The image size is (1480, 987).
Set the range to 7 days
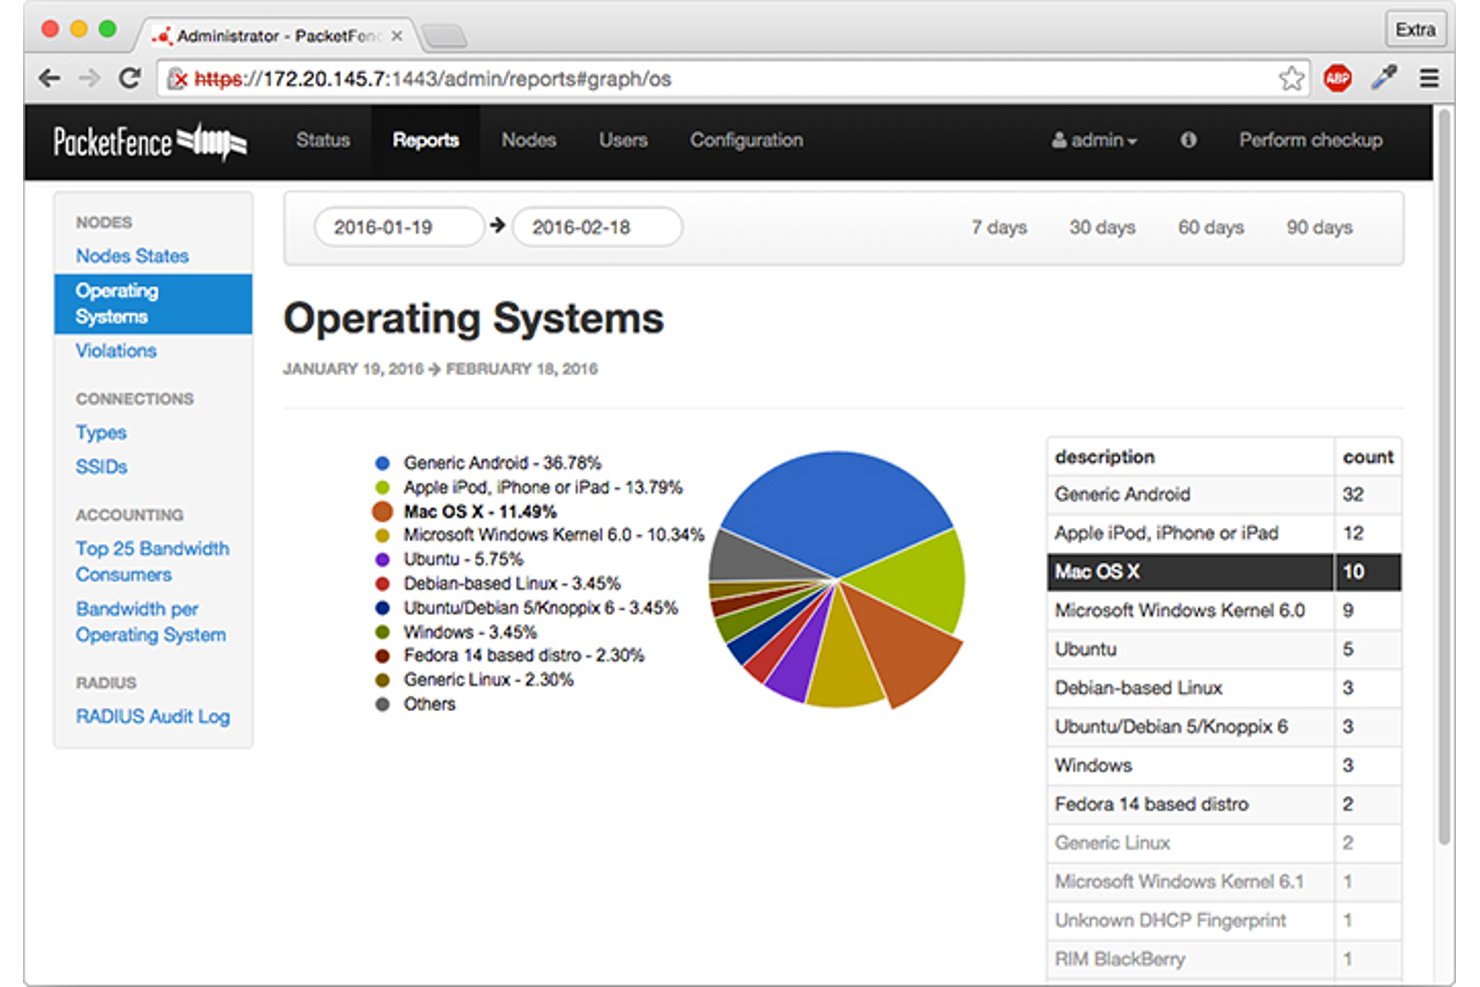999,227
